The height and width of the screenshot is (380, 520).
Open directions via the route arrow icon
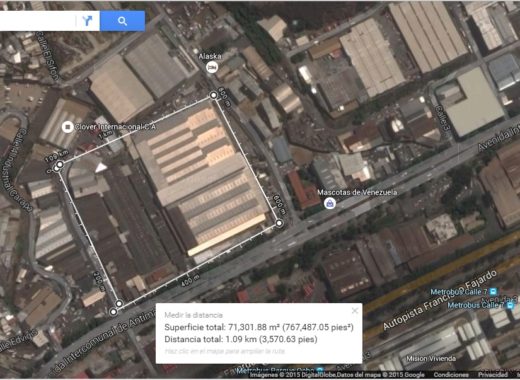pos(87,21)
